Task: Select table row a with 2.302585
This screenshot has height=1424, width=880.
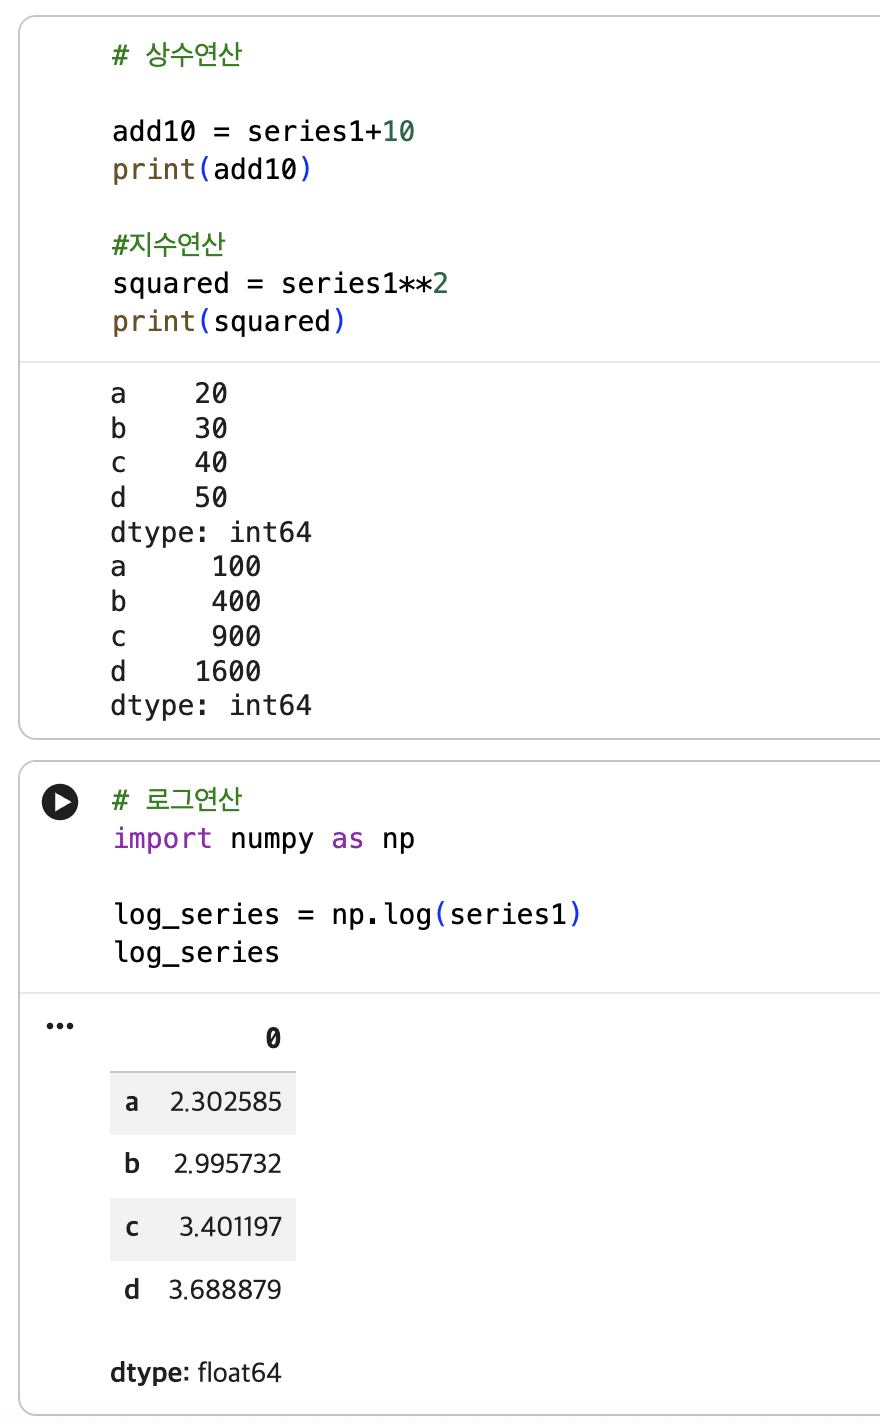Action: pyautogui.click(x=203, y=1103)
